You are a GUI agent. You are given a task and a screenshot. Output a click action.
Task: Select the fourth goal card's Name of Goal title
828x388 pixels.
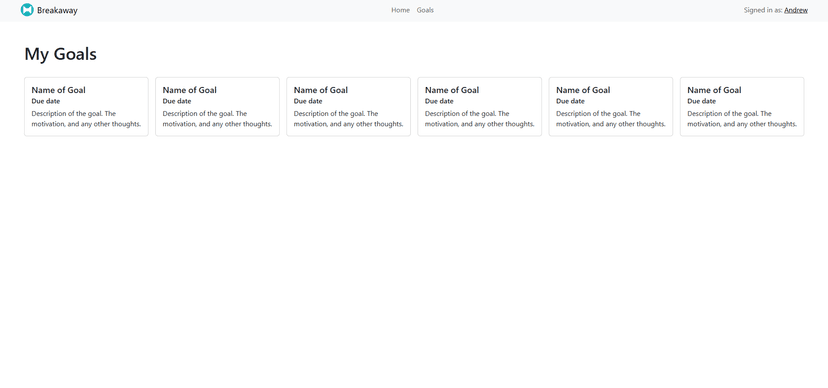coord(452,90)
